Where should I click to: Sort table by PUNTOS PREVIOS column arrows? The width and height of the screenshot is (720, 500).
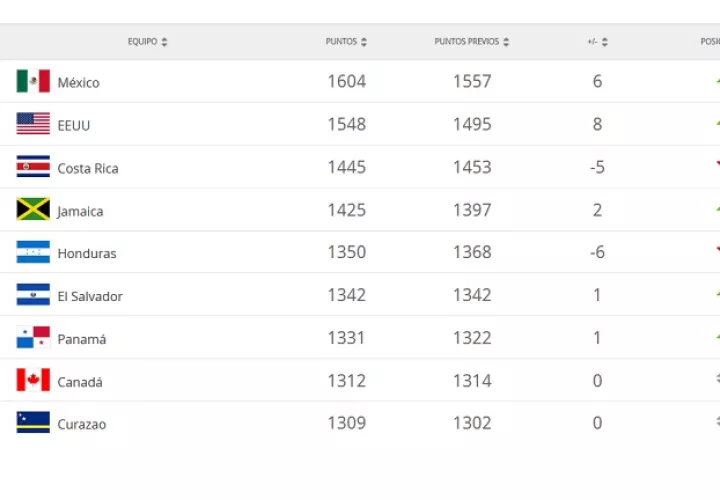coord(506,42)
